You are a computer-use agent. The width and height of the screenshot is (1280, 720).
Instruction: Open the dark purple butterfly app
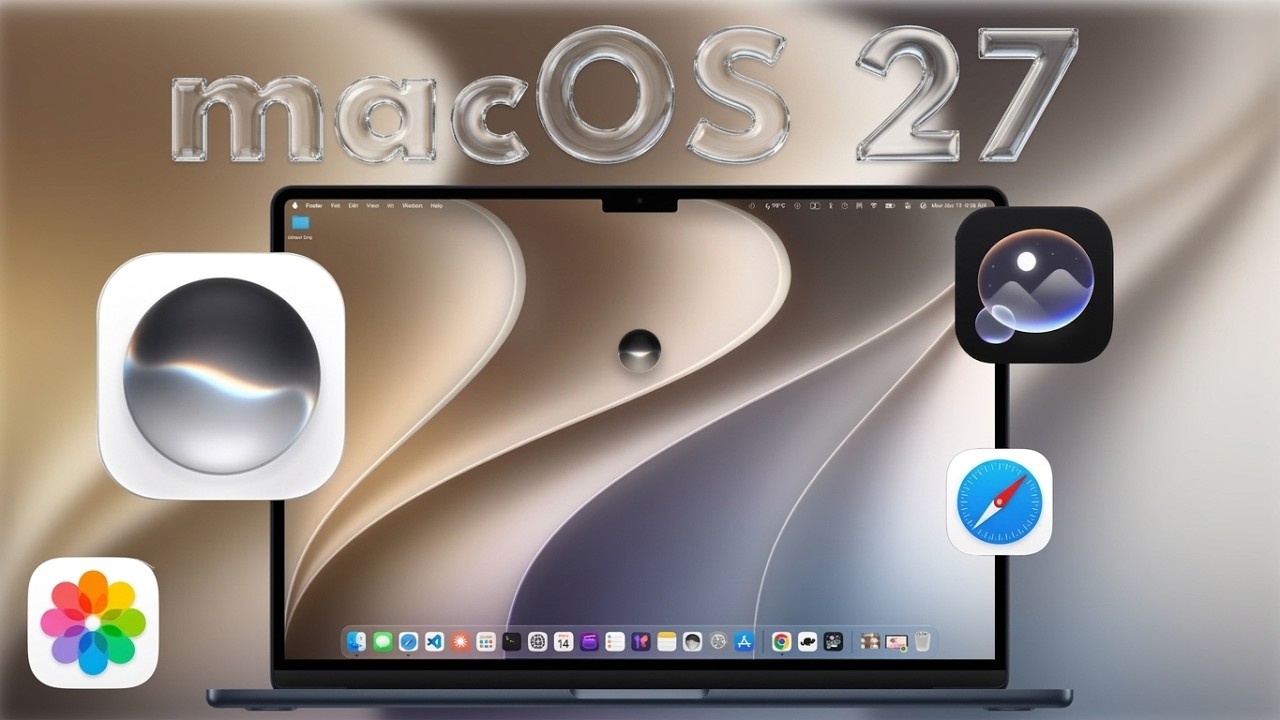(x=640, y=642)
